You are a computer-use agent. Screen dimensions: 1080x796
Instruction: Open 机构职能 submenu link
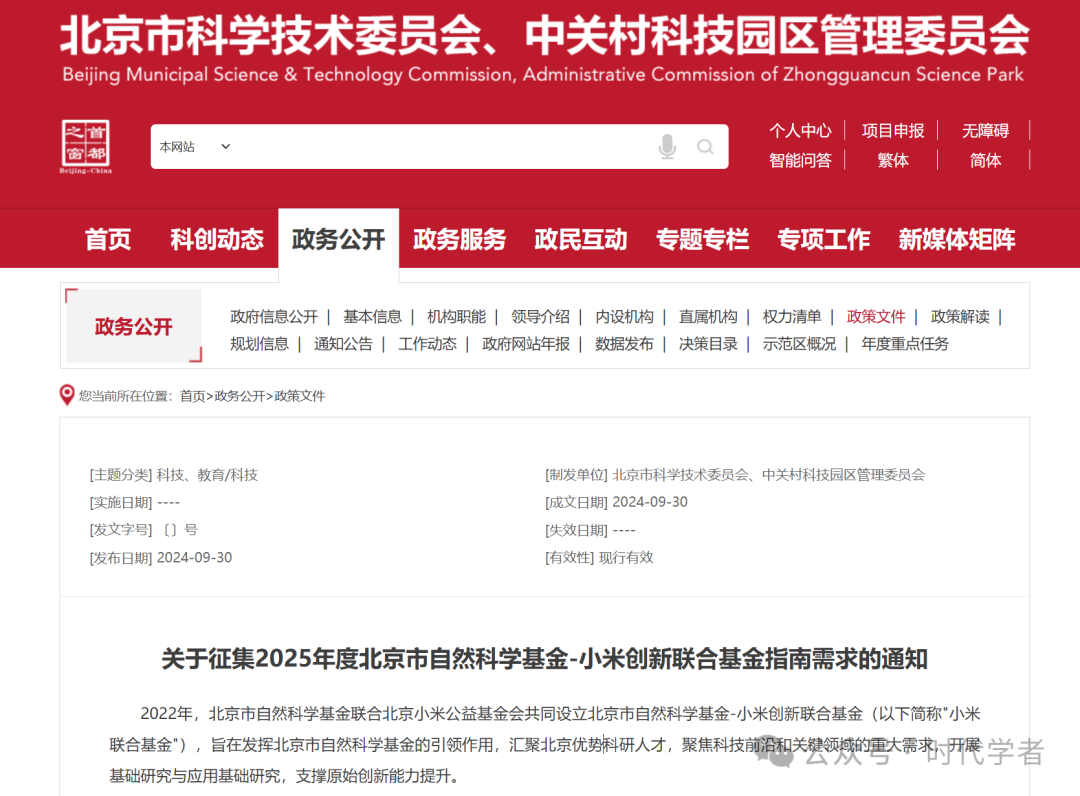456,317
